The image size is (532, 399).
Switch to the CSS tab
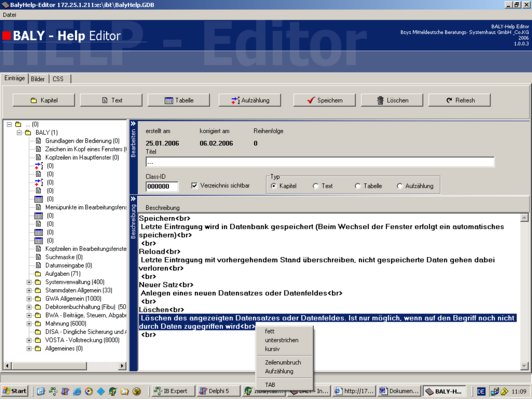58,79
